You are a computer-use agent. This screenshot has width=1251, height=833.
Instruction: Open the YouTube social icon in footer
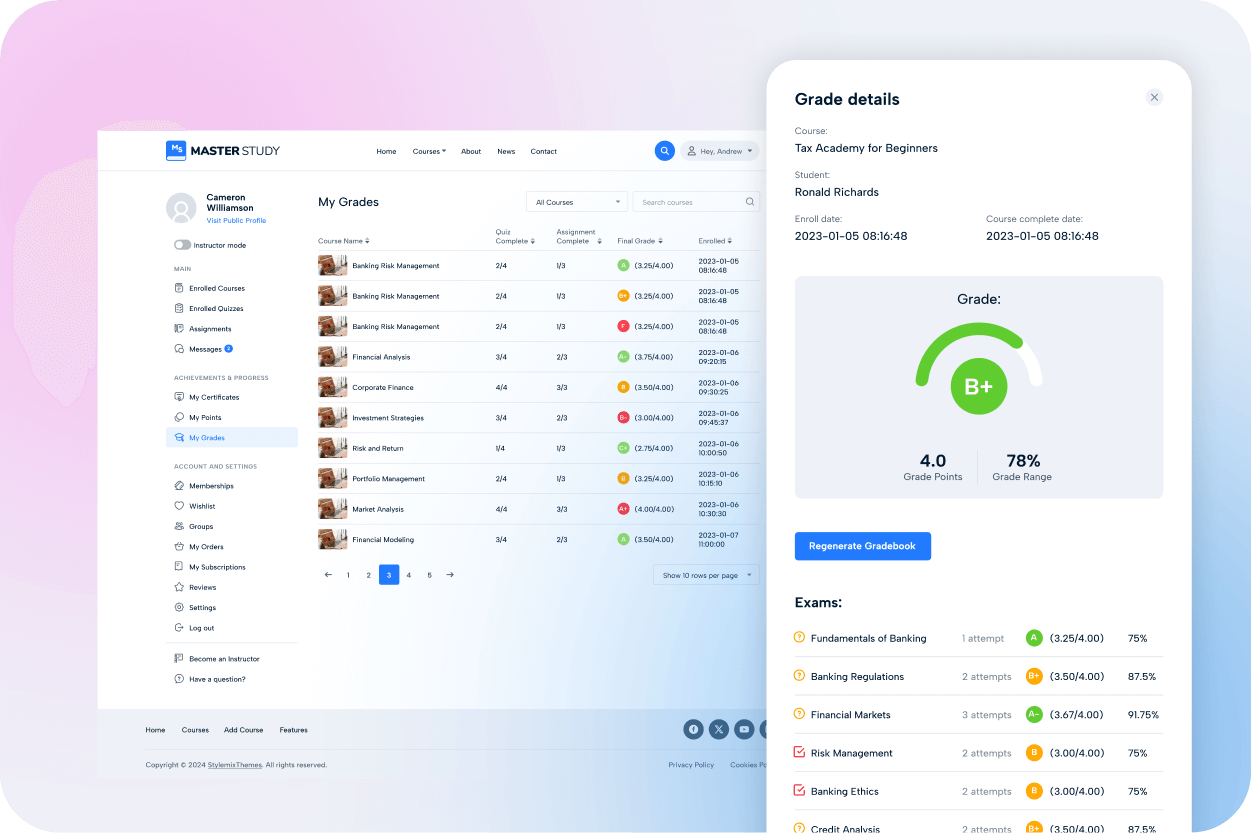[x=744, y=729]
